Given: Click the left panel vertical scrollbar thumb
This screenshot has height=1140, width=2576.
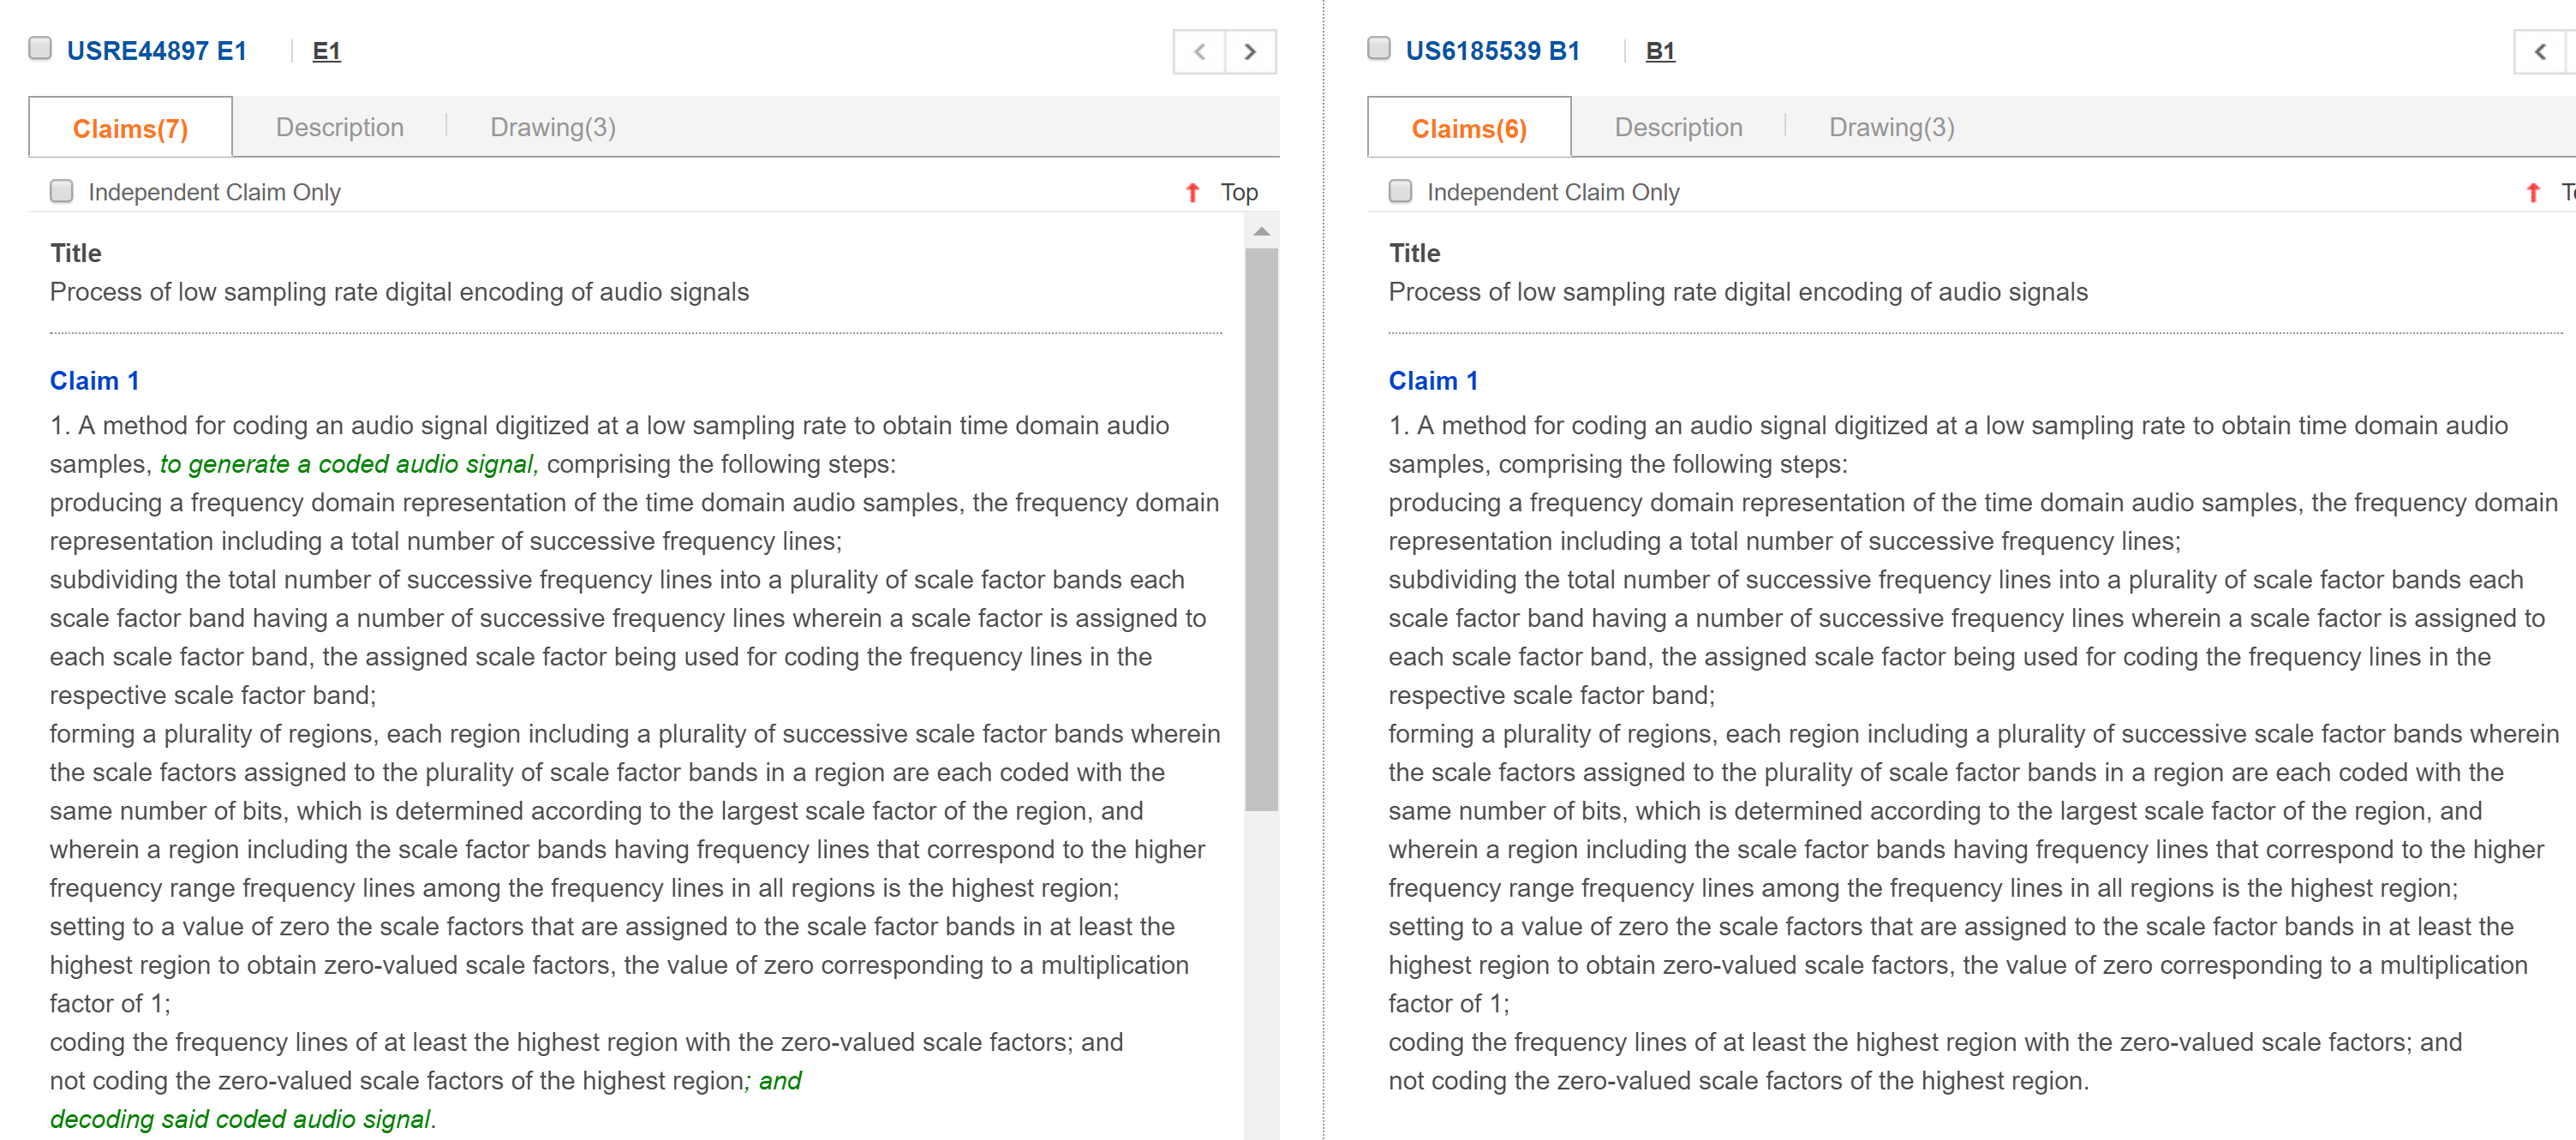Looking at the screenshot, I should (1261, 530).
